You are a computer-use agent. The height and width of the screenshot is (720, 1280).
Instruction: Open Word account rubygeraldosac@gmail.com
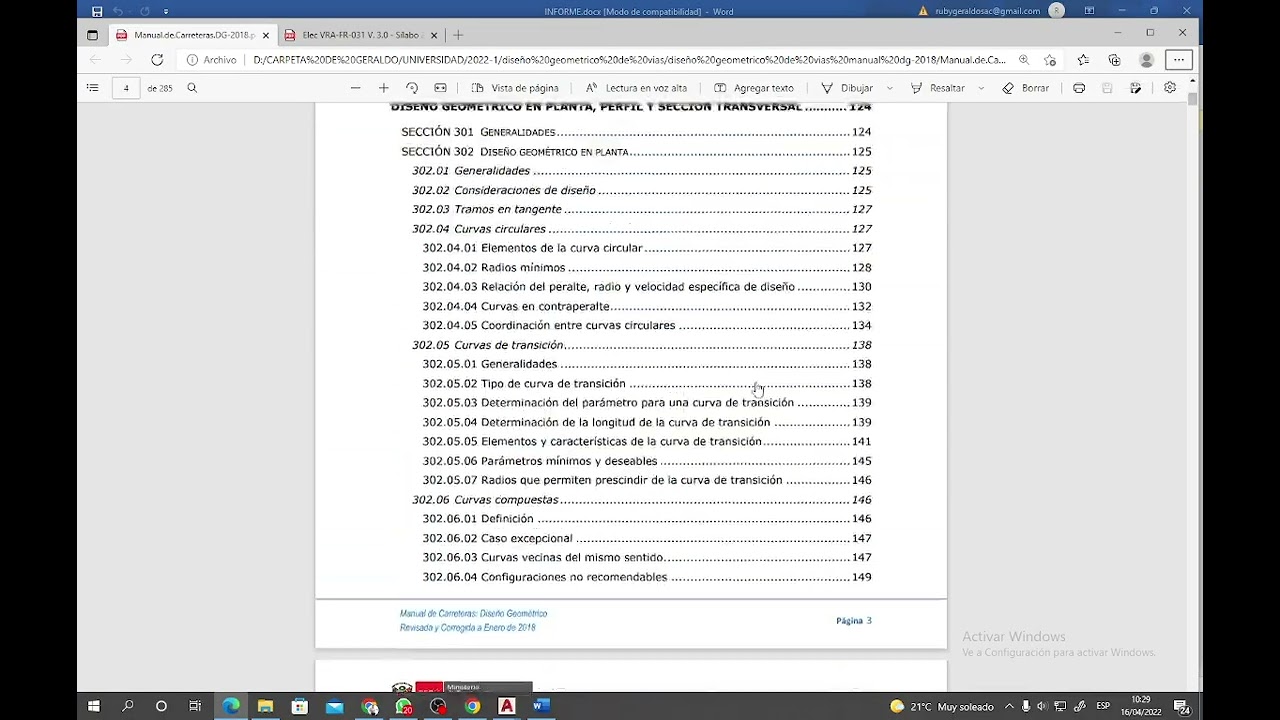tap(987, 11)
